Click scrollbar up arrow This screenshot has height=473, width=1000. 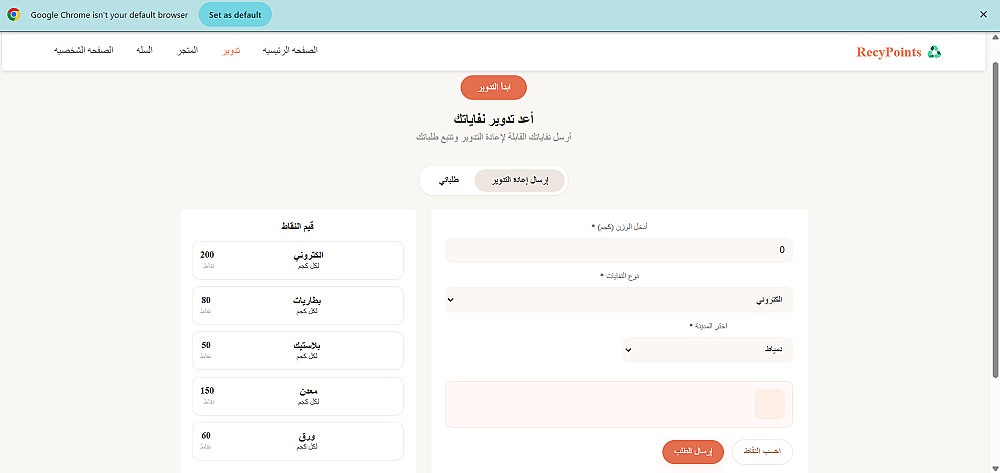pyautogui.click(x=996, y=37)
